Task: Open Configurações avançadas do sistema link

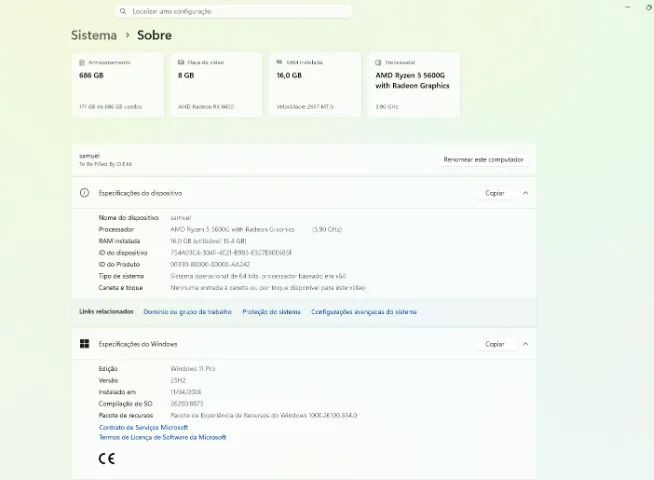Action: [364, 312]
